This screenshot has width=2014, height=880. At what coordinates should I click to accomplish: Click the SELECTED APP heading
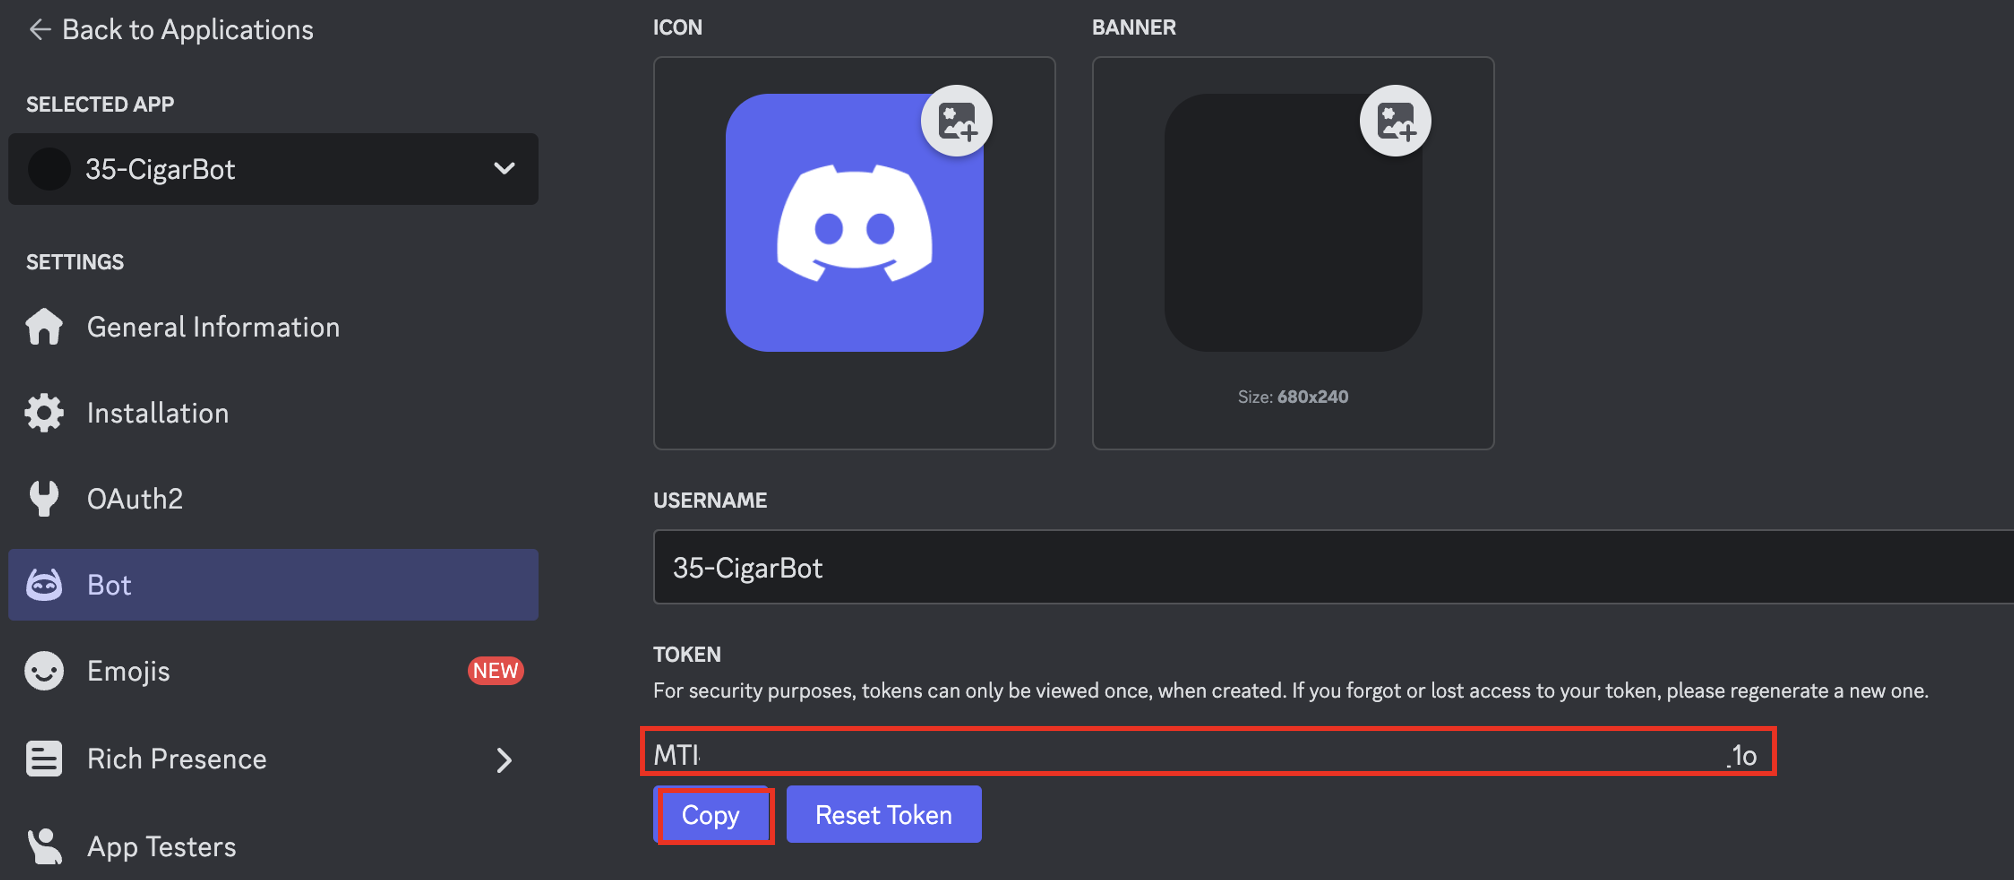pos(100,105)
